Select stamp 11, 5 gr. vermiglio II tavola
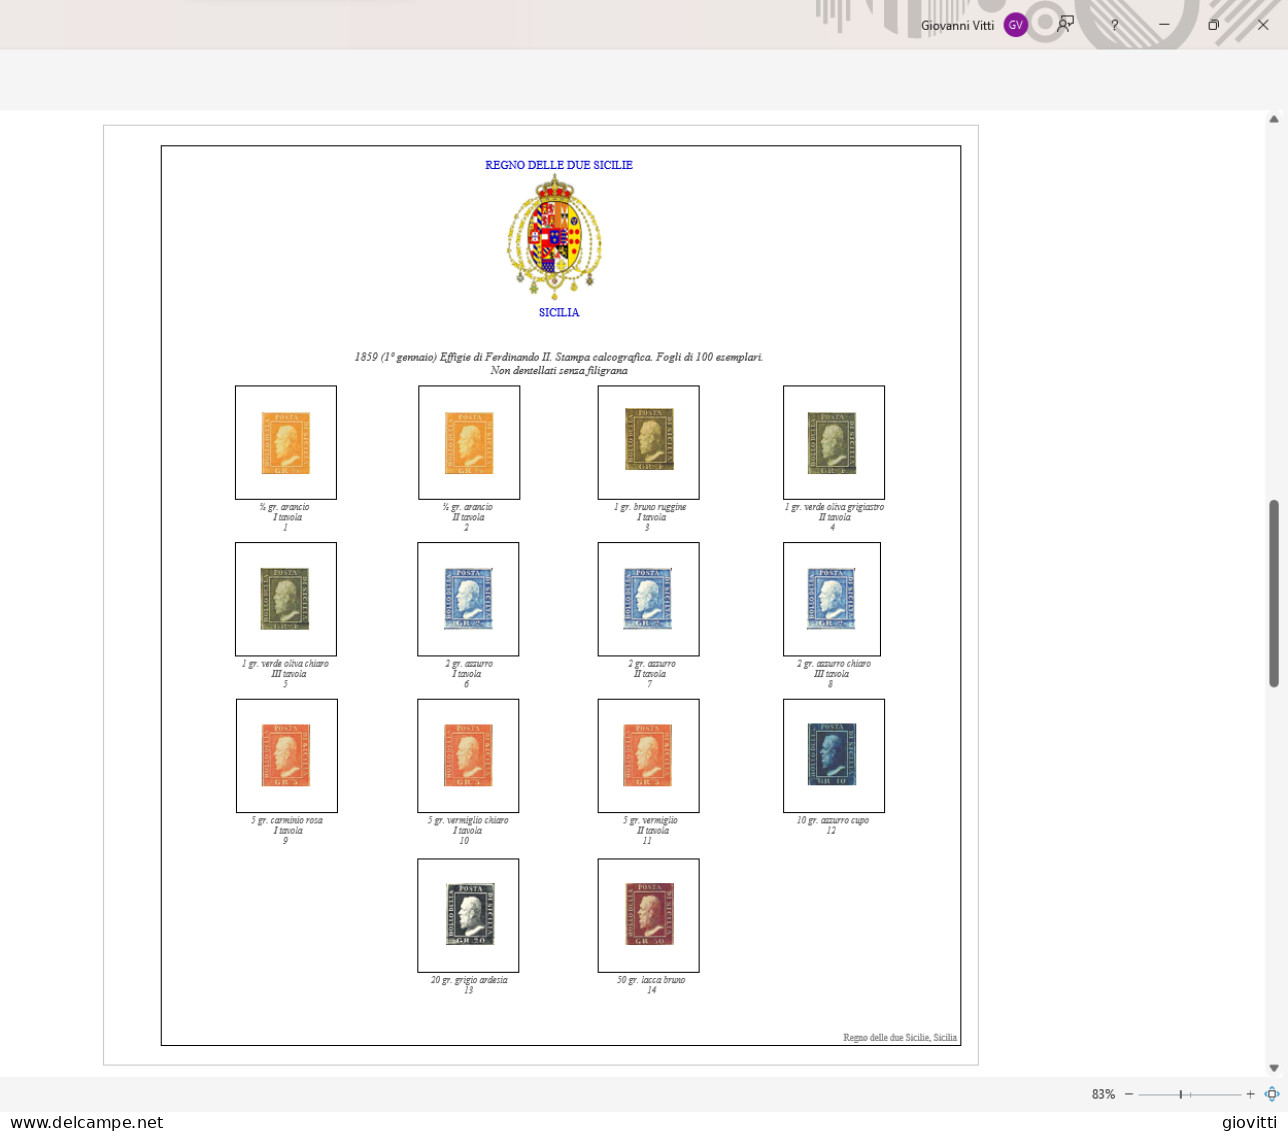The height and width of the screenshot is (1131, 1288). click(x=648, y=755)
